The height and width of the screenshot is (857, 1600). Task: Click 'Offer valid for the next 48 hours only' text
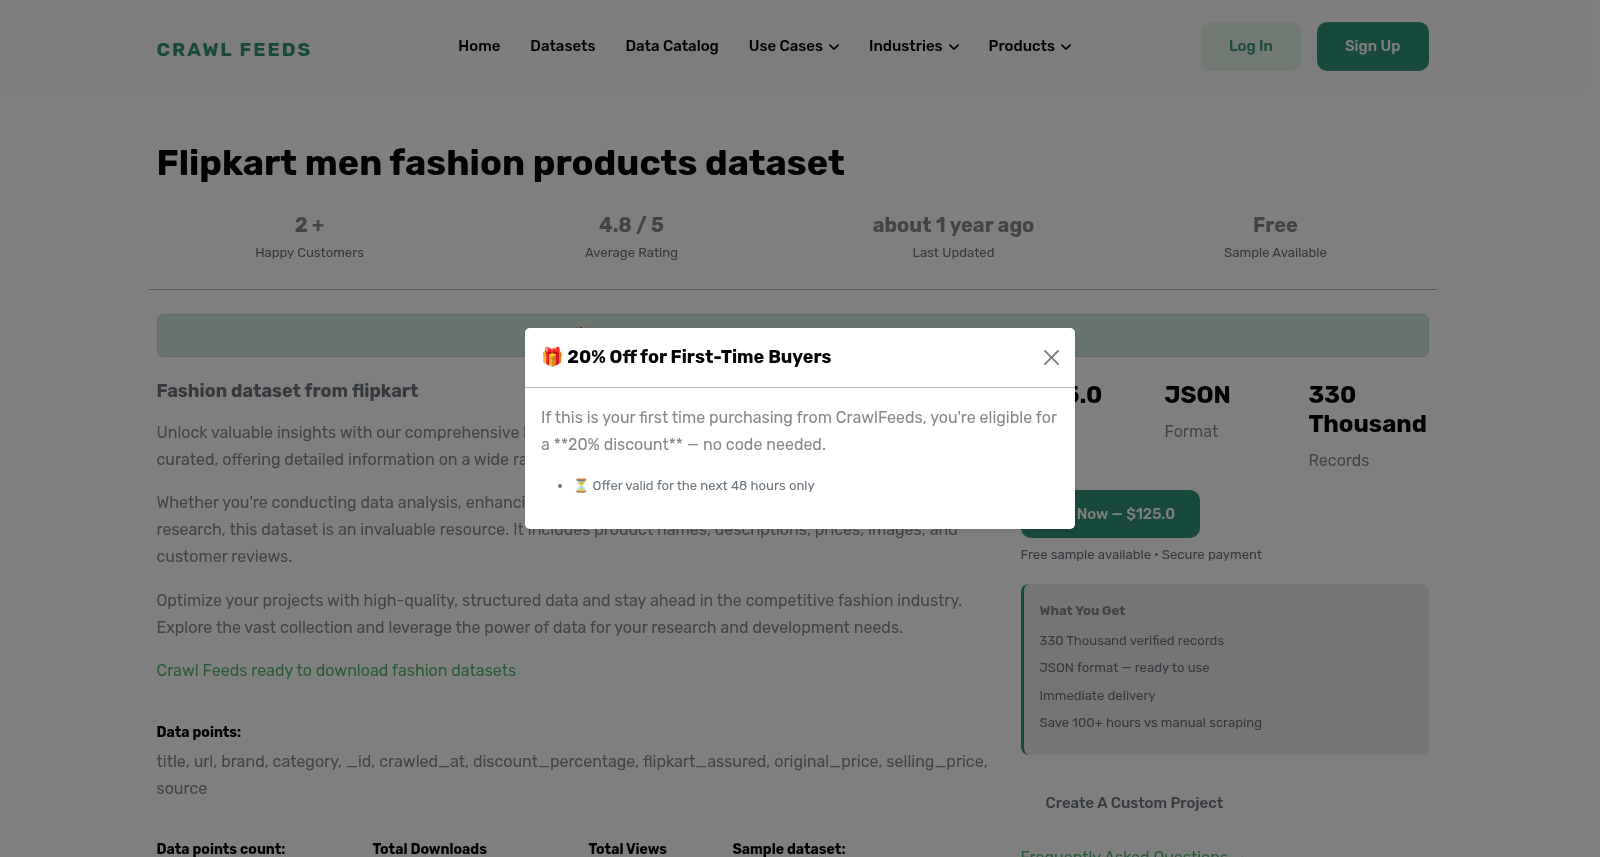[703, 486]
